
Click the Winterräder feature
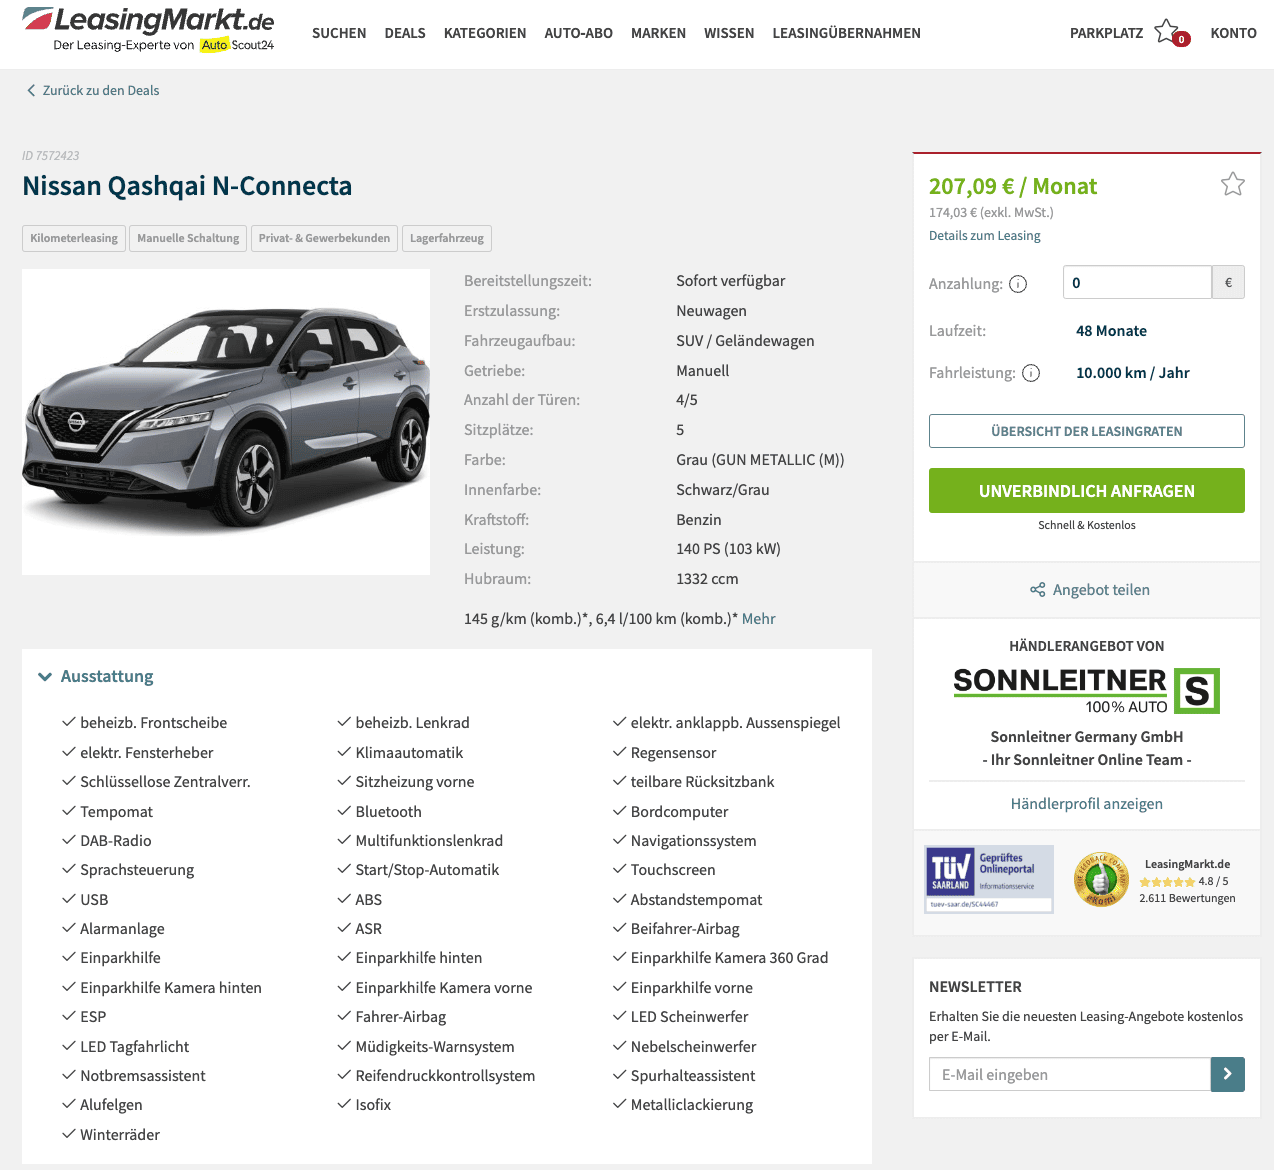coord(120,1135)
